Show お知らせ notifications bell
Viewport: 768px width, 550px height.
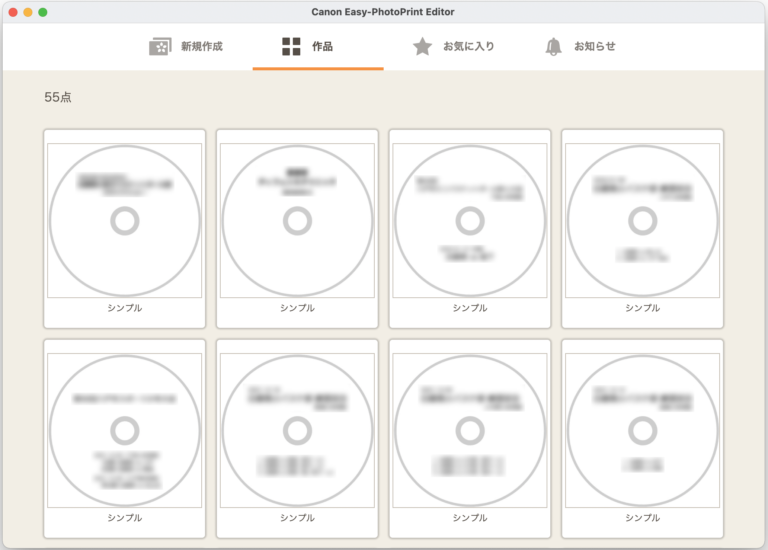coord(553,47)
